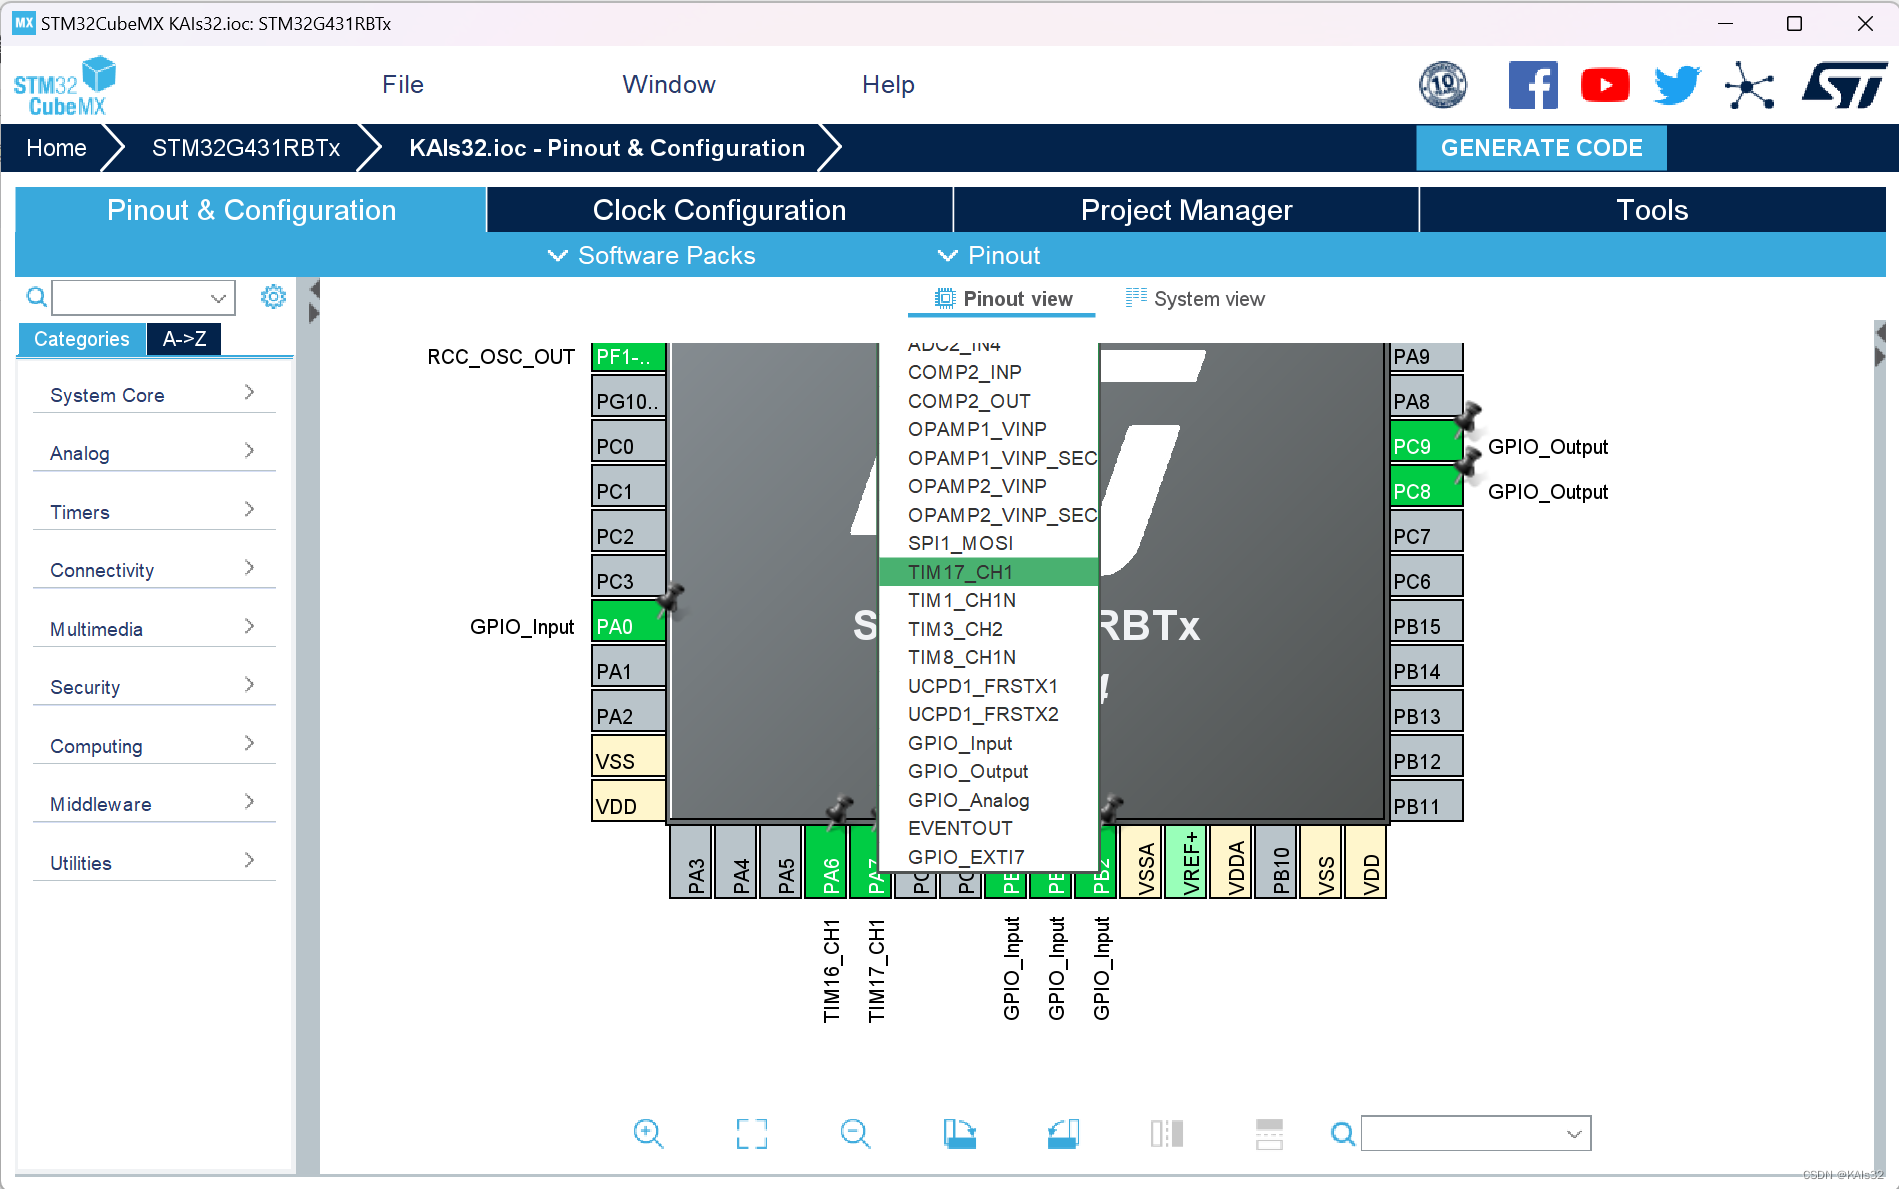Click the GENERATE CODE button
The image size is (1899, 1189).
pos(1541,148)
